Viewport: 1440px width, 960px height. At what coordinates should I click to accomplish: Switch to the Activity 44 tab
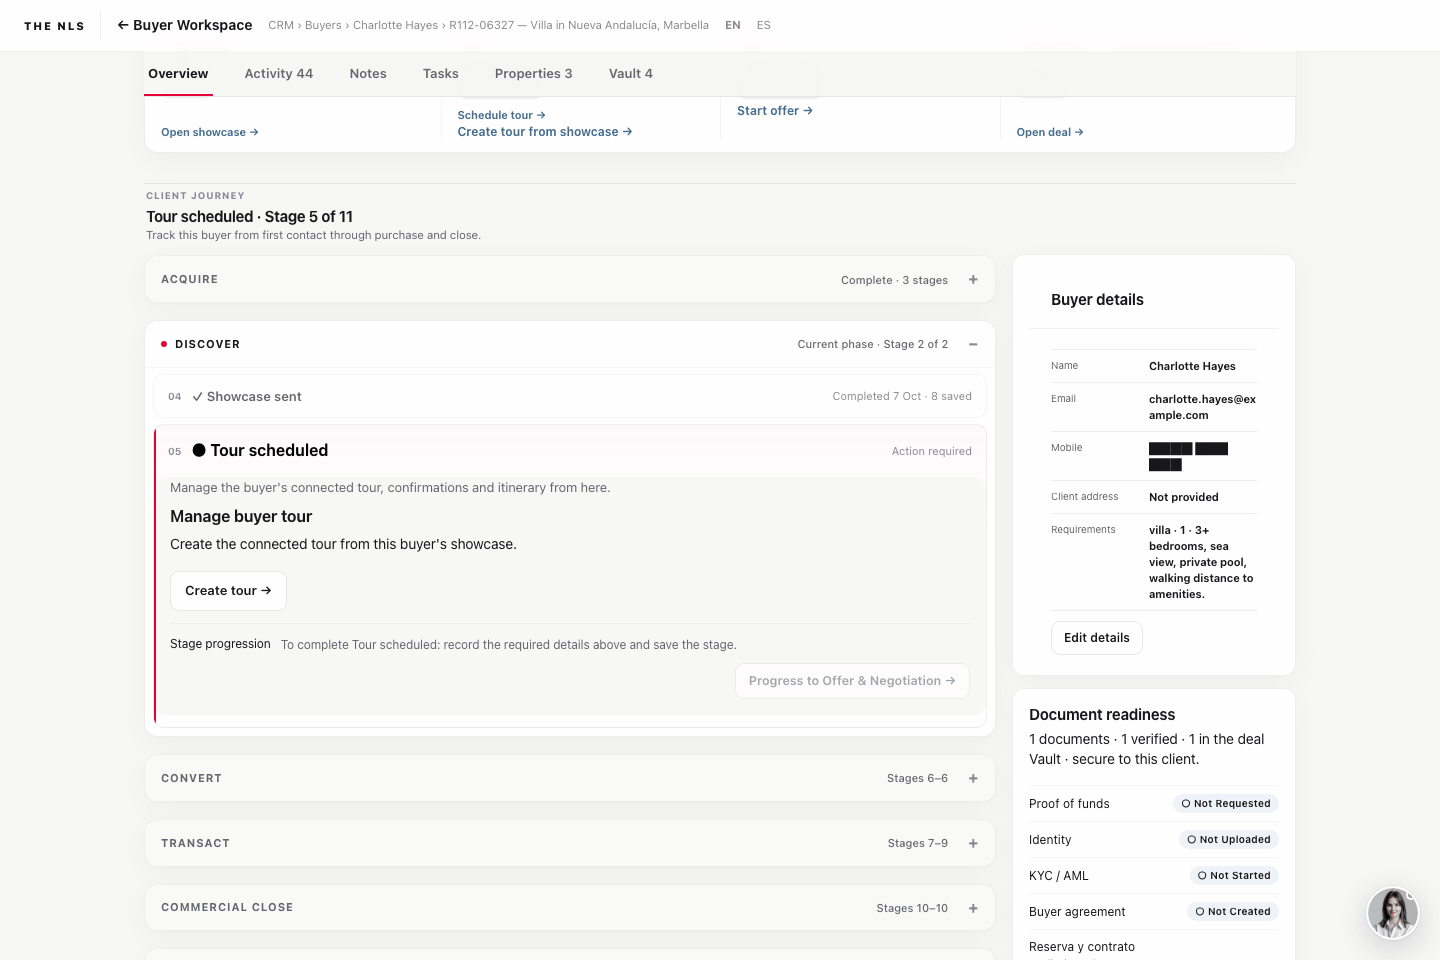(279, 74)
